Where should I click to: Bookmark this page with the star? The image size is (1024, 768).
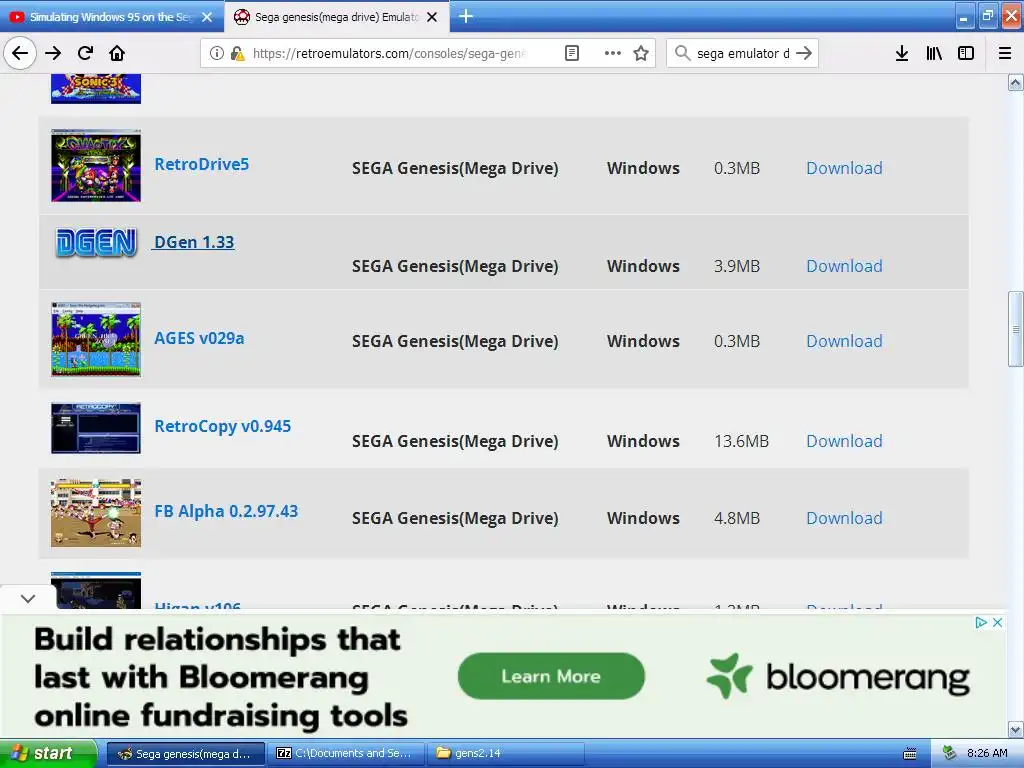[x=641, y=53]
